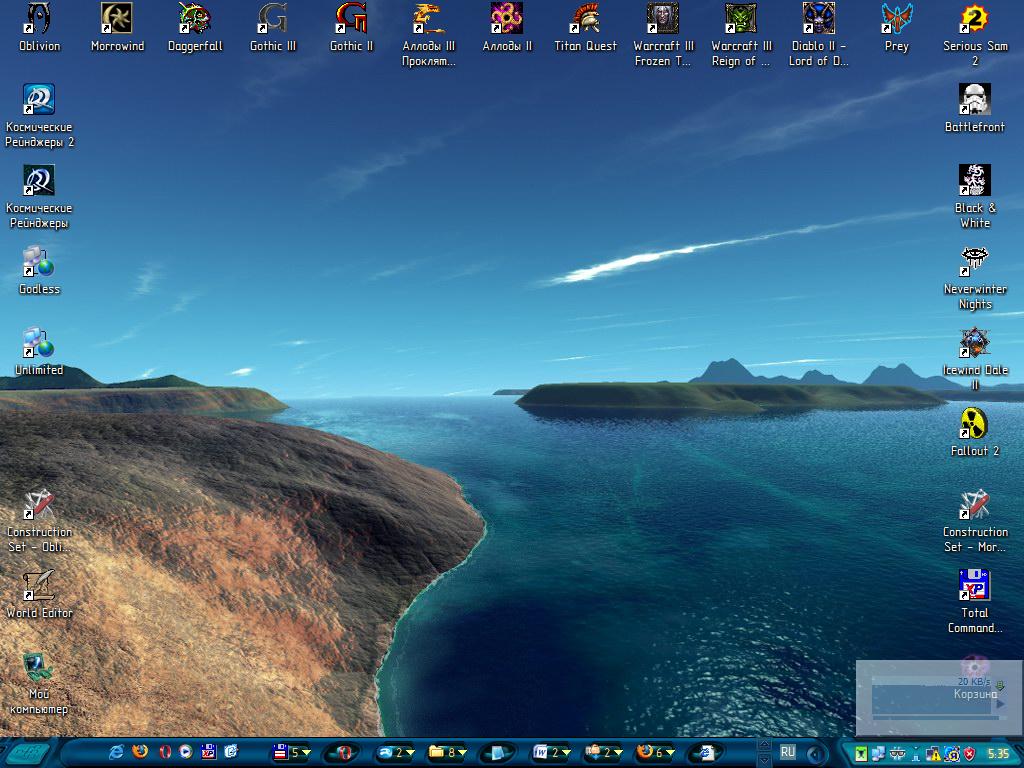Launch Internet Explorer from quick launch
This screenshot has width=1024, height=768.
[x=116, y=752]
